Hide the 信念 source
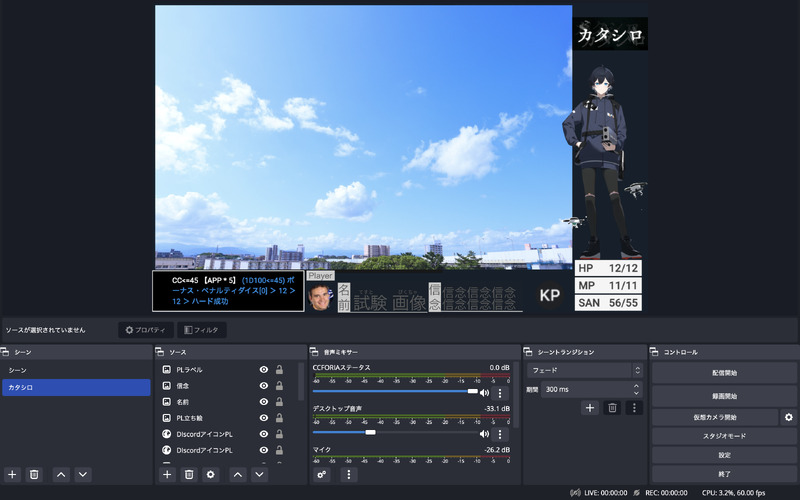800x500 pixels. (x=264, y=386)
